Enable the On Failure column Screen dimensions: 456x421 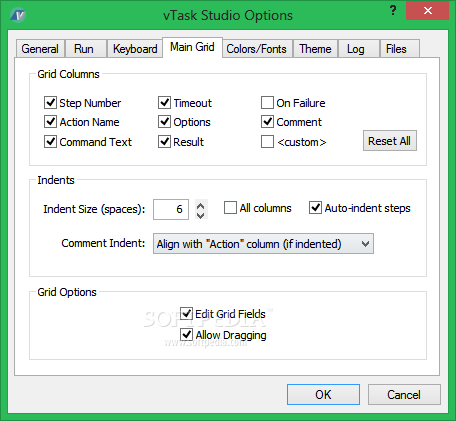(x=267, y=103)
